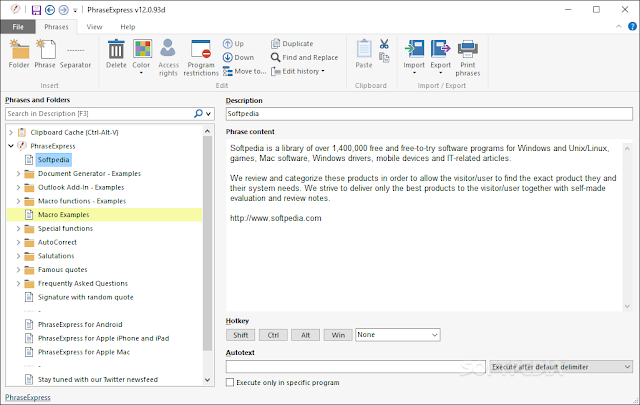This screenshot has height=405, width=640.
Task: Copy using the clipboard copy icon
Action: click(384, 58)
